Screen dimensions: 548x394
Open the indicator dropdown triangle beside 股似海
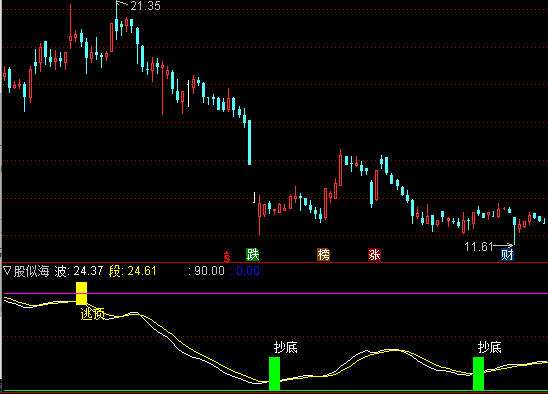7,271
